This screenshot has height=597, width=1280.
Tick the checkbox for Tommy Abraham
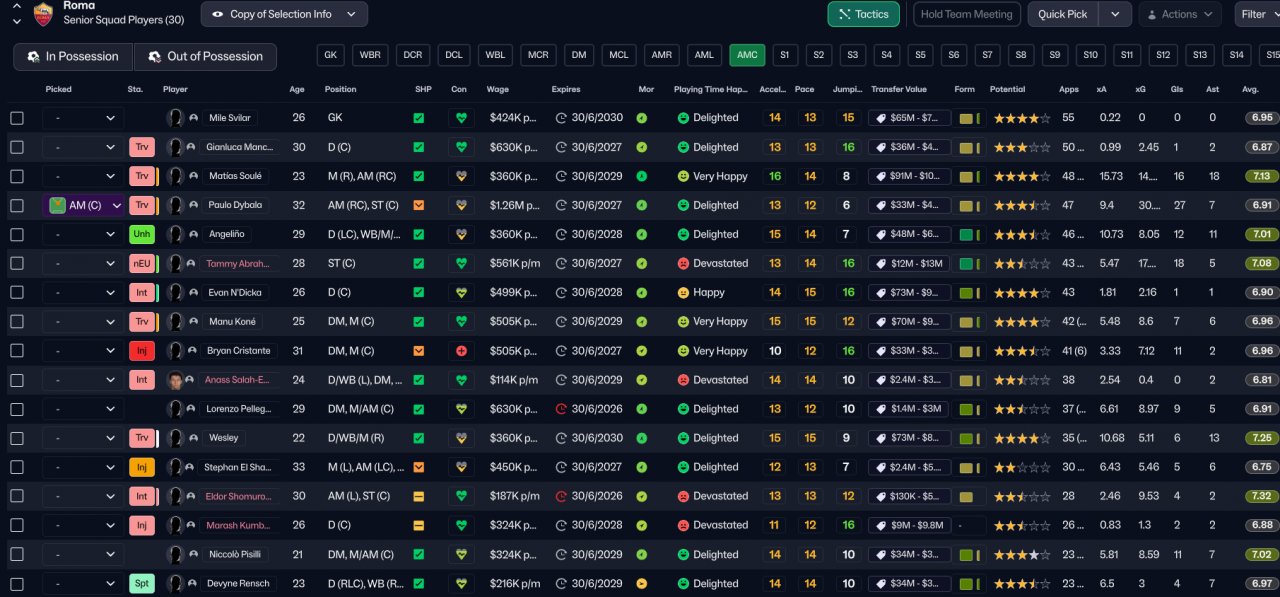[16, 263]
